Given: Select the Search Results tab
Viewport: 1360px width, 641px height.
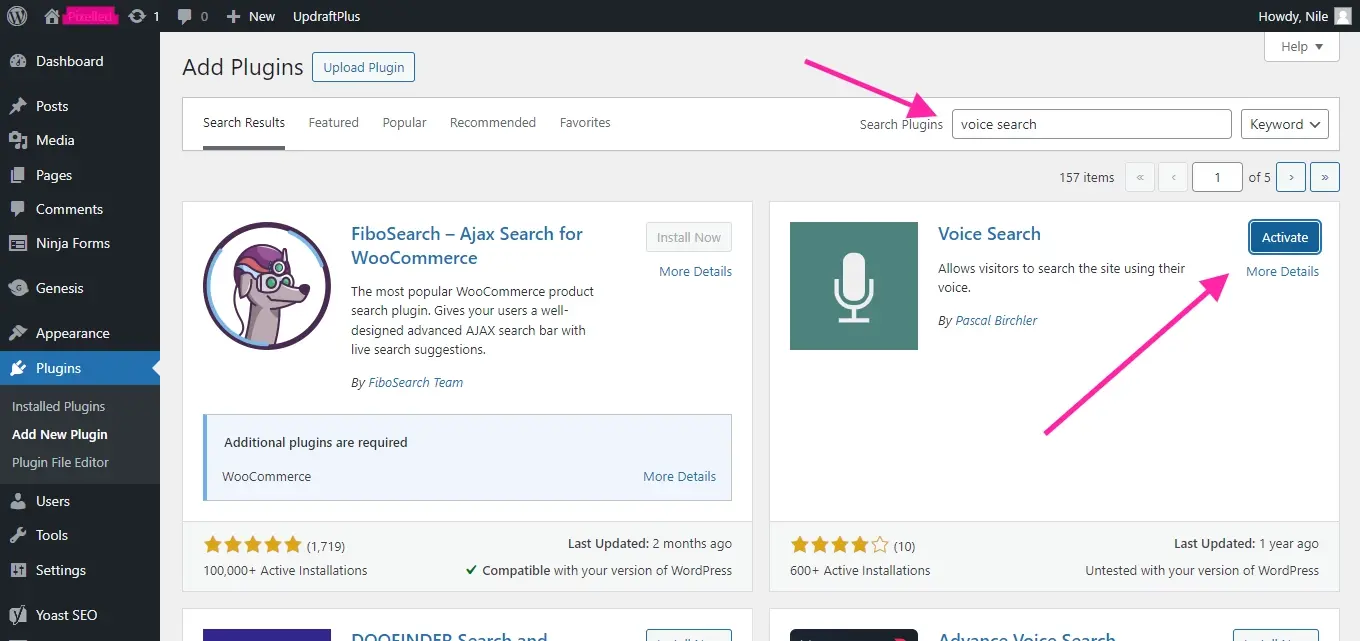Looking at the screenshot, I should click(244, 123).
